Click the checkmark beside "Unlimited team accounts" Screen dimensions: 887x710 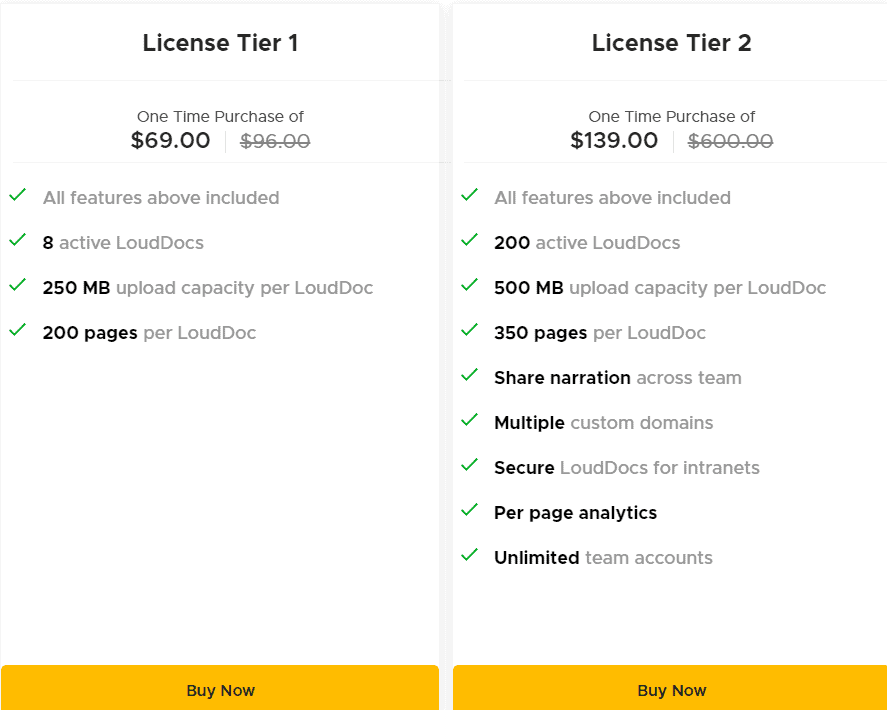(469, 557)
